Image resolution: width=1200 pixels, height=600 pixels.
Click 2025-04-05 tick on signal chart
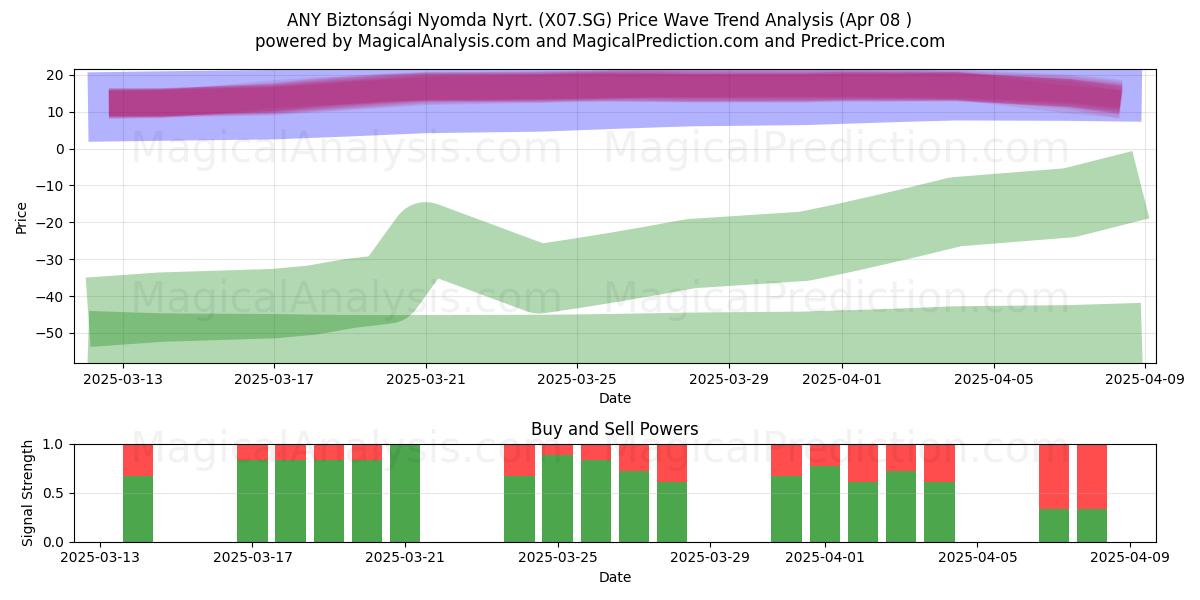click(x=977, y=558)
